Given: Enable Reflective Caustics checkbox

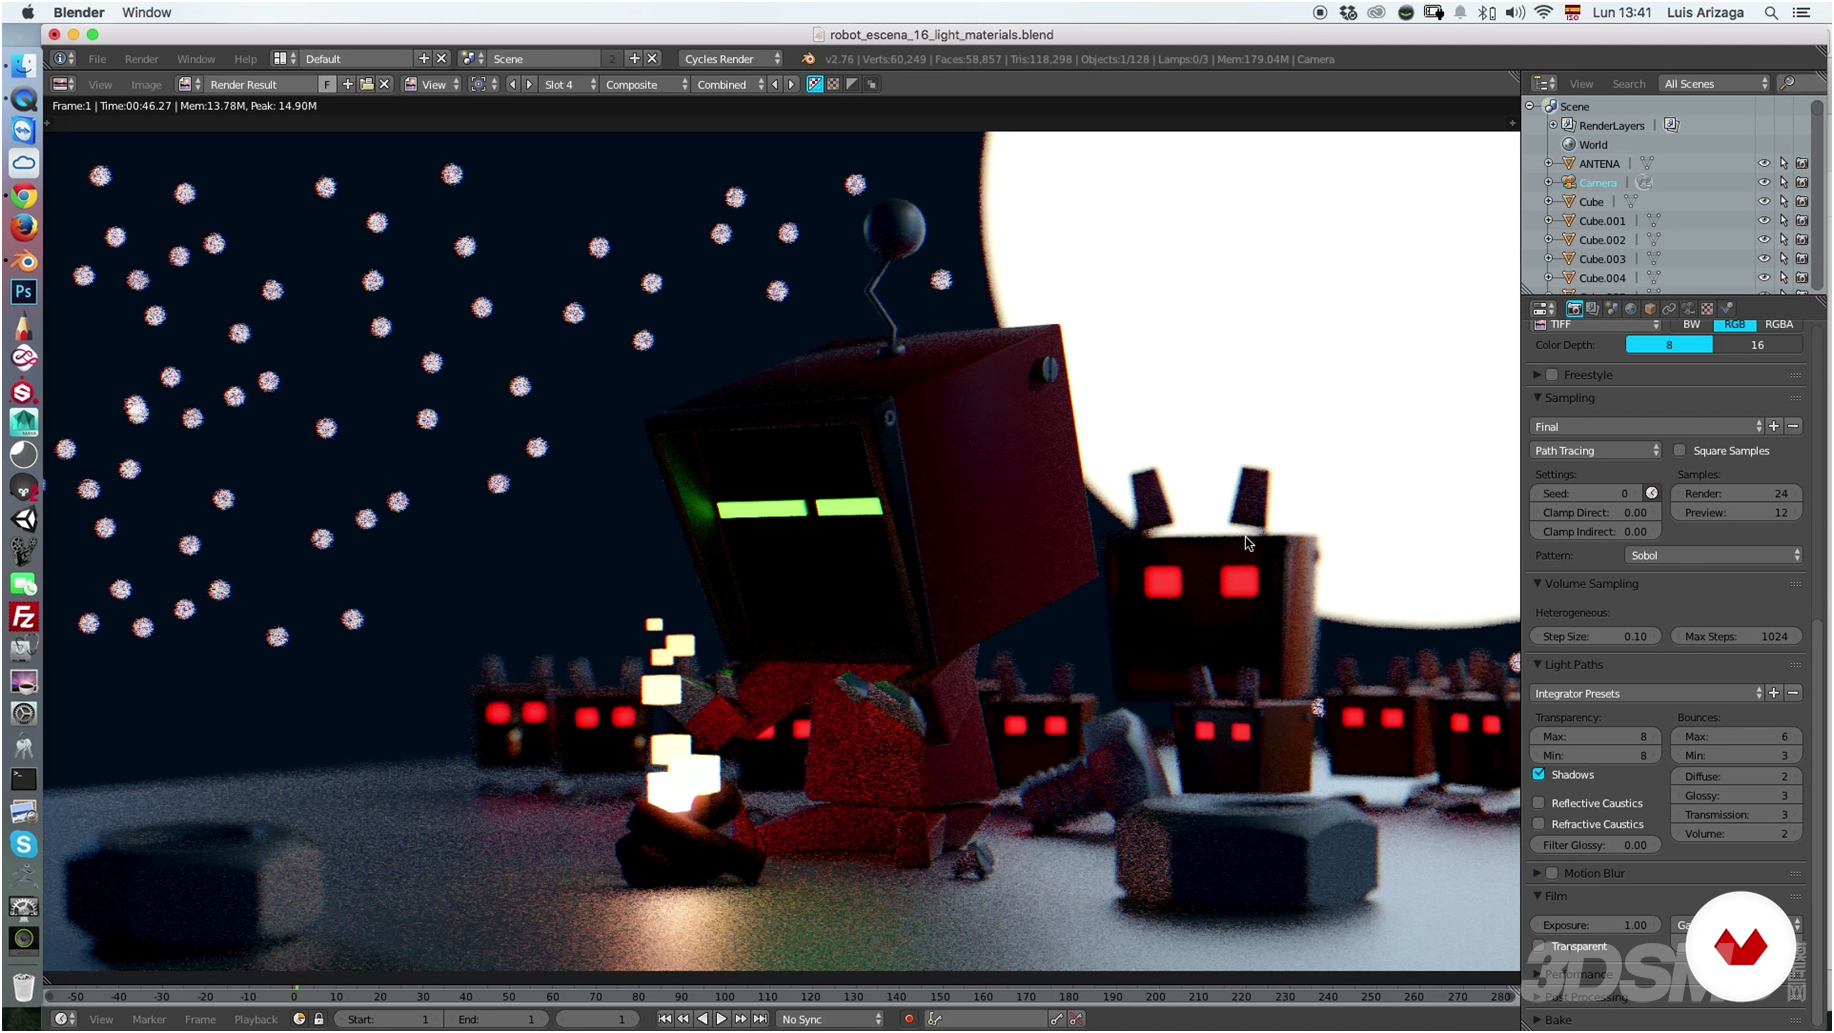Looking at the screenshot, I should [x=1539, y=803].
